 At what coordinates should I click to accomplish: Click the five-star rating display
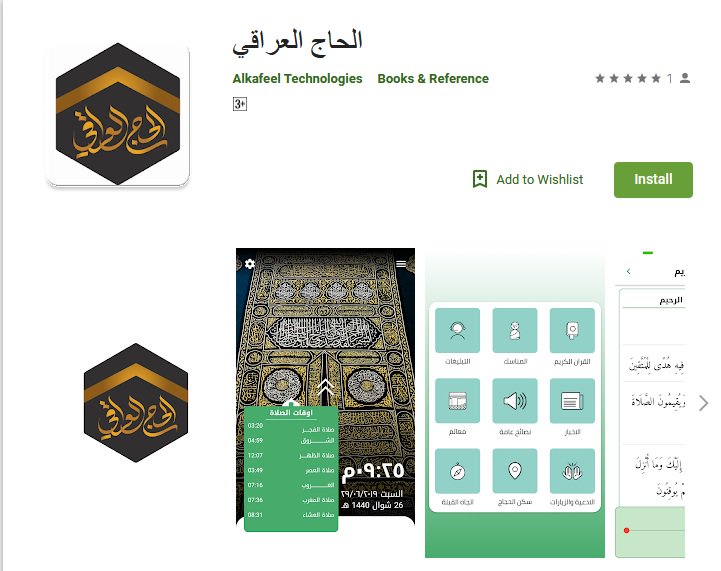pos(628,79)
